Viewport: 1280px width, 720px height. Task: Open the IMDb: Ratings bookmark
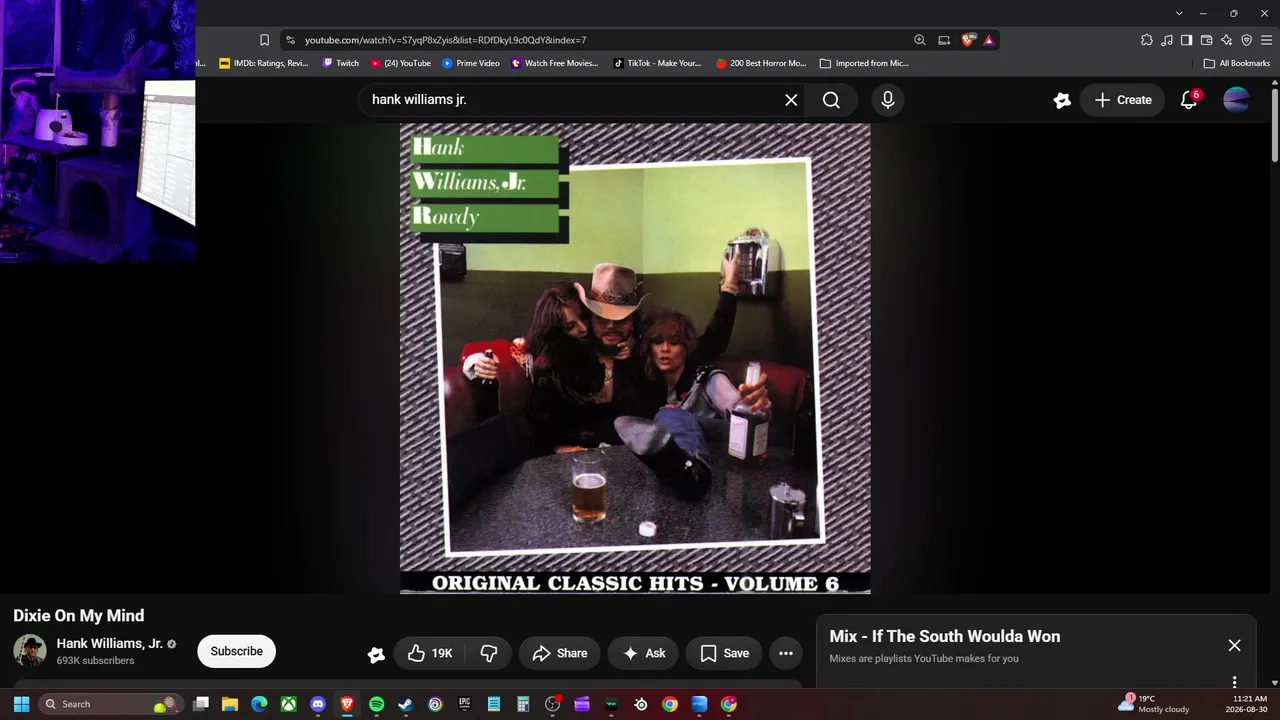[x=264, y=63]
